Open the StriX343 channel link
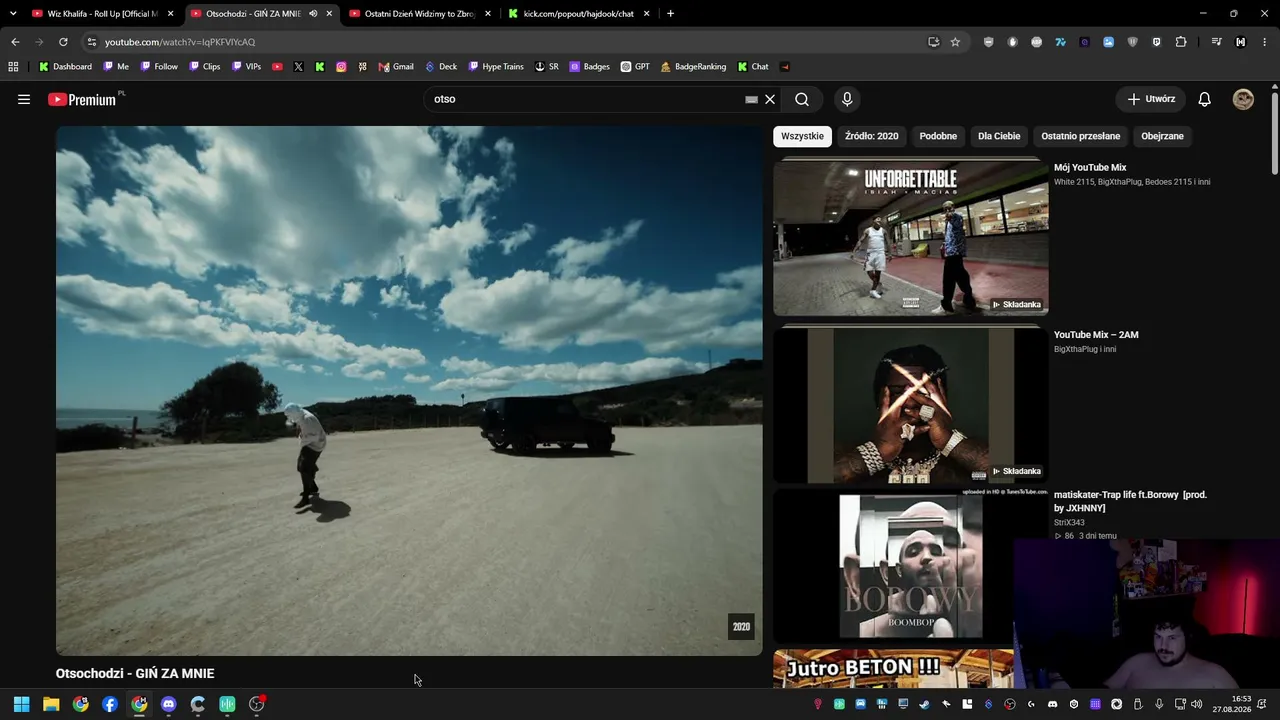1280x720 pixels. (x=1069, y=522)
